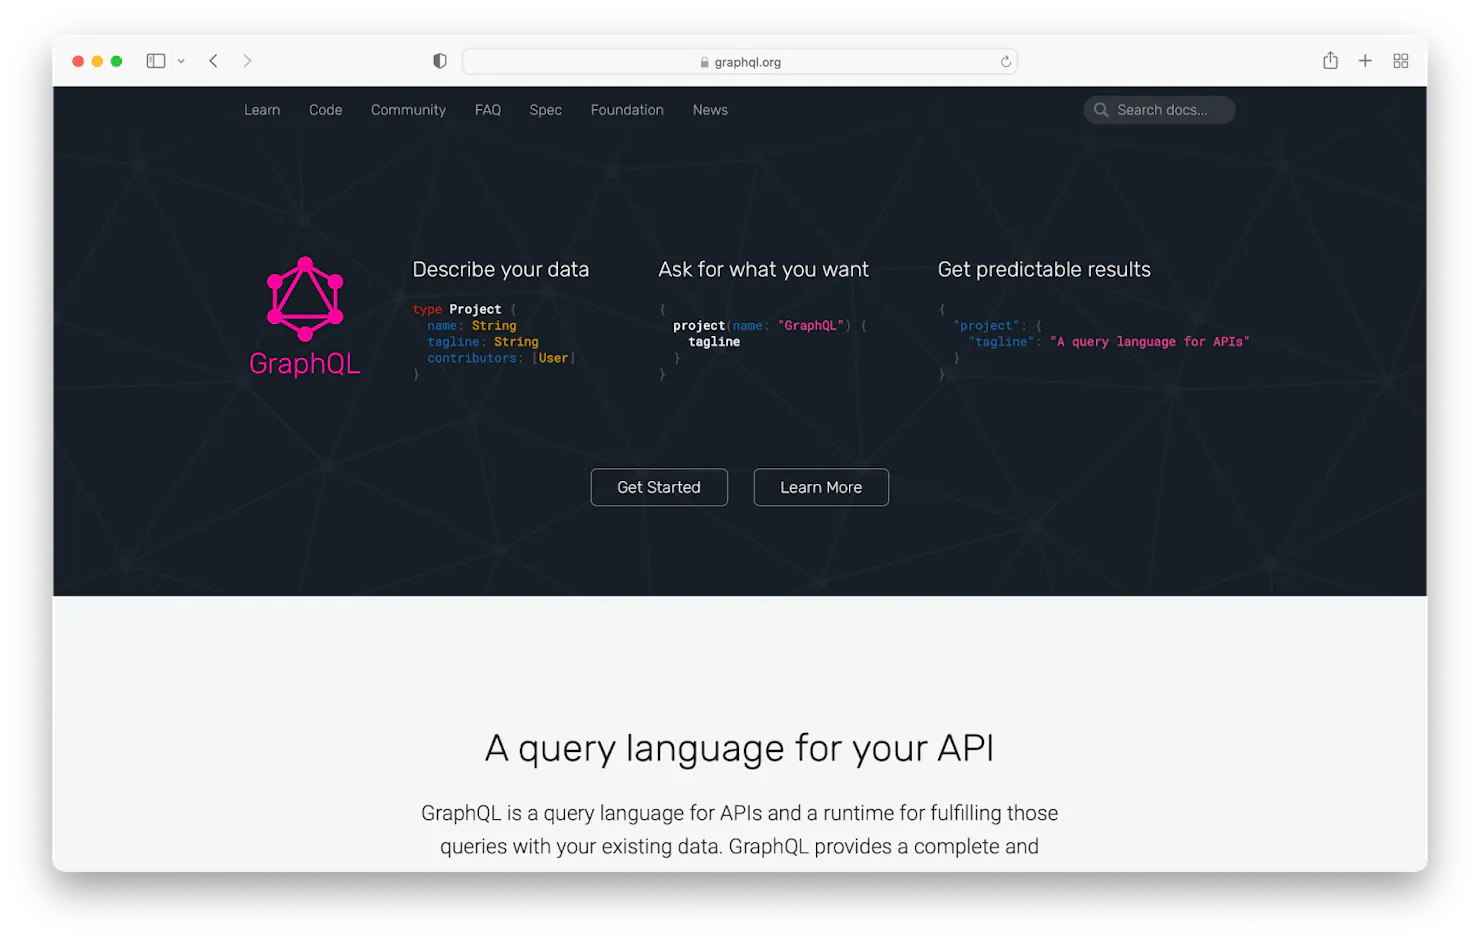This screenshot has height=941, width=1480.
Task: Click the green fullscreen window button
Action: click(x=116, y=61)
